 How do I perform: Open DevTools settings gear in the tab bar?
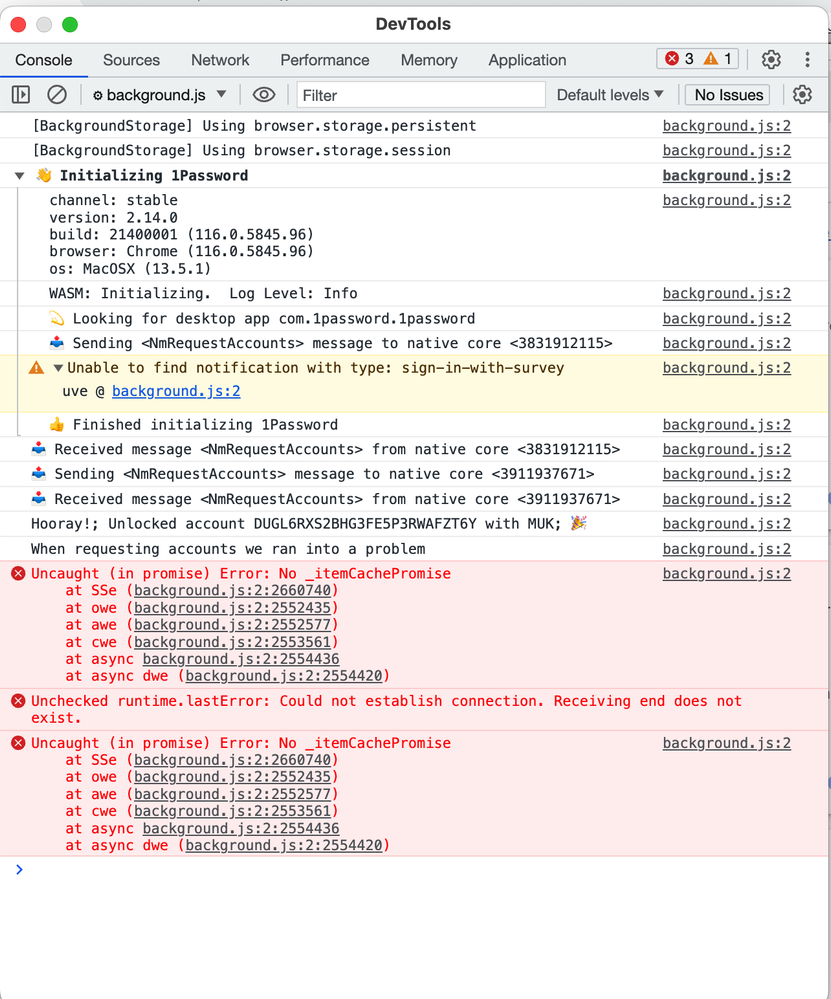coord(771,59)
